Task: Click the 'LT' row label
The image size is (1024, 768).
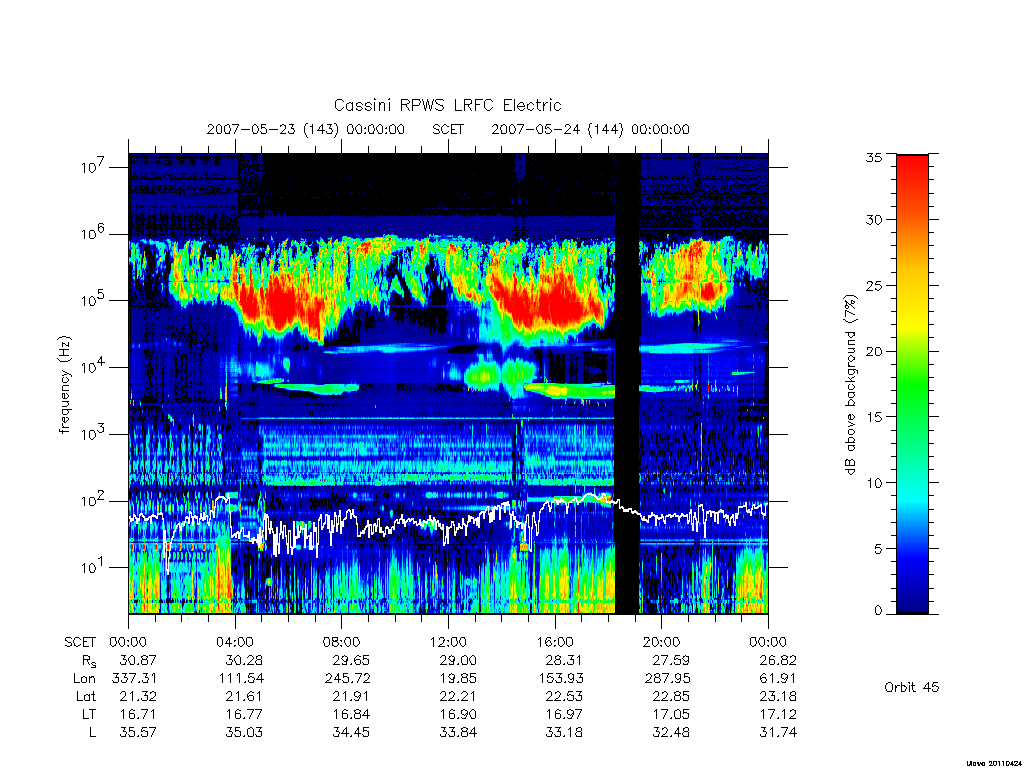Action: (x=89, y=714)
